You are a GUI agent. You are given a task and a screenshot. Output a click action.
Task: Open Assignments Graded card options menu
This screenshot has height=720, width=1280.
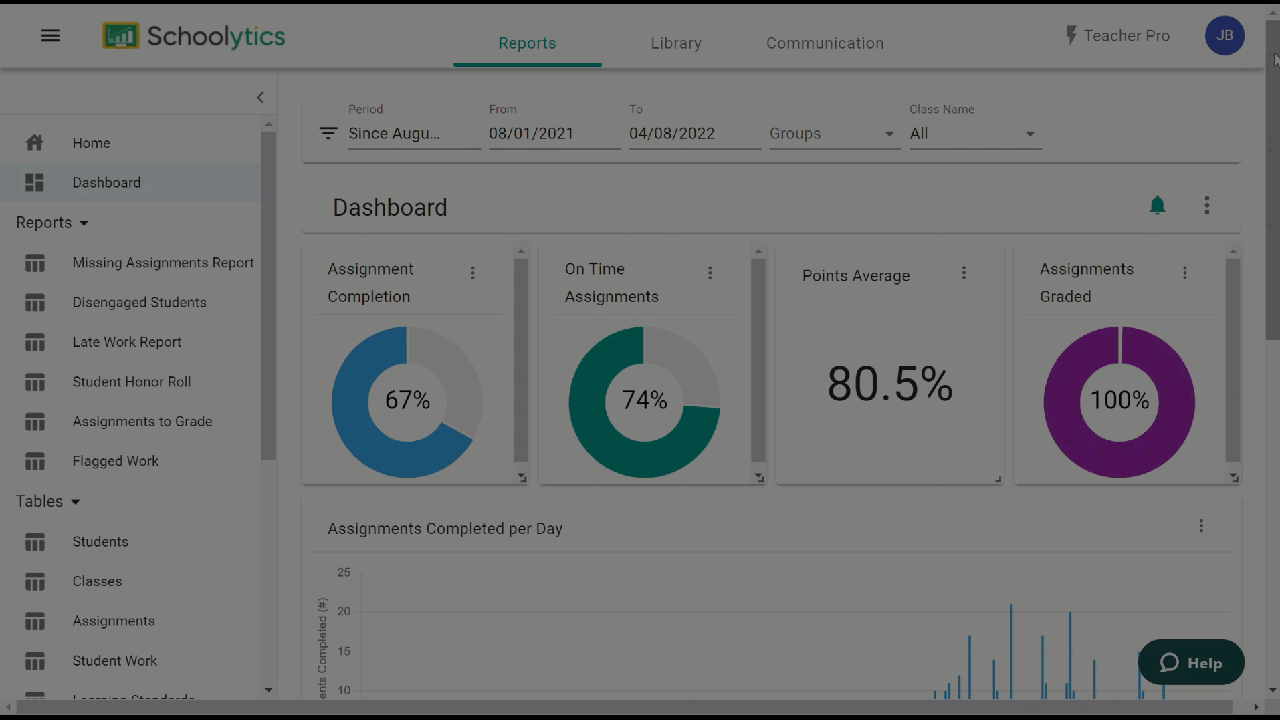click(1185, 273)
